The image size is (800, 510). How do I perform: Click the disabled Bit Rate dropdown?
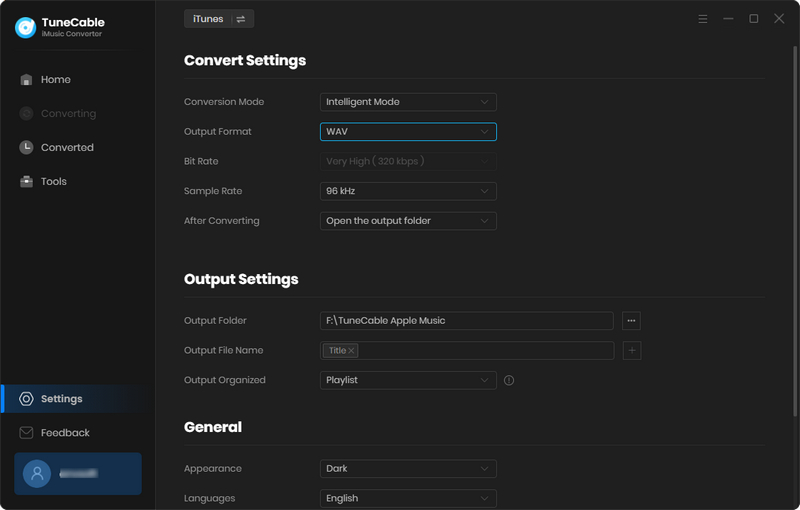click(x=408, y=161)
